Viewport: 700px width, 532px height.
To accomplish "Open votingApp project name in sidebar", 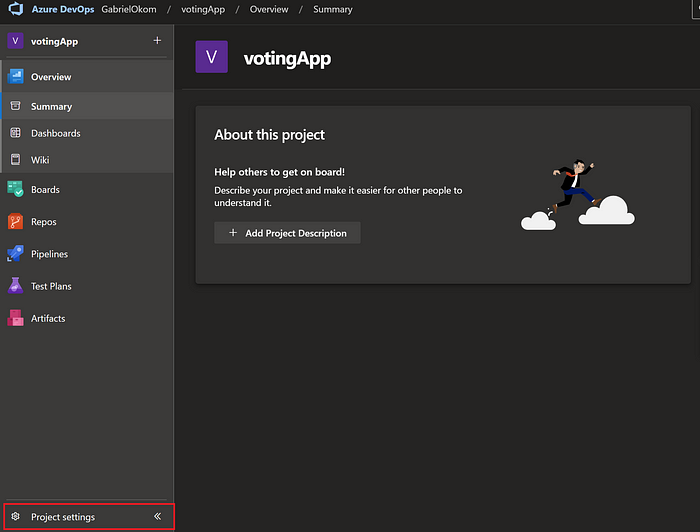I will pos(54,42).
